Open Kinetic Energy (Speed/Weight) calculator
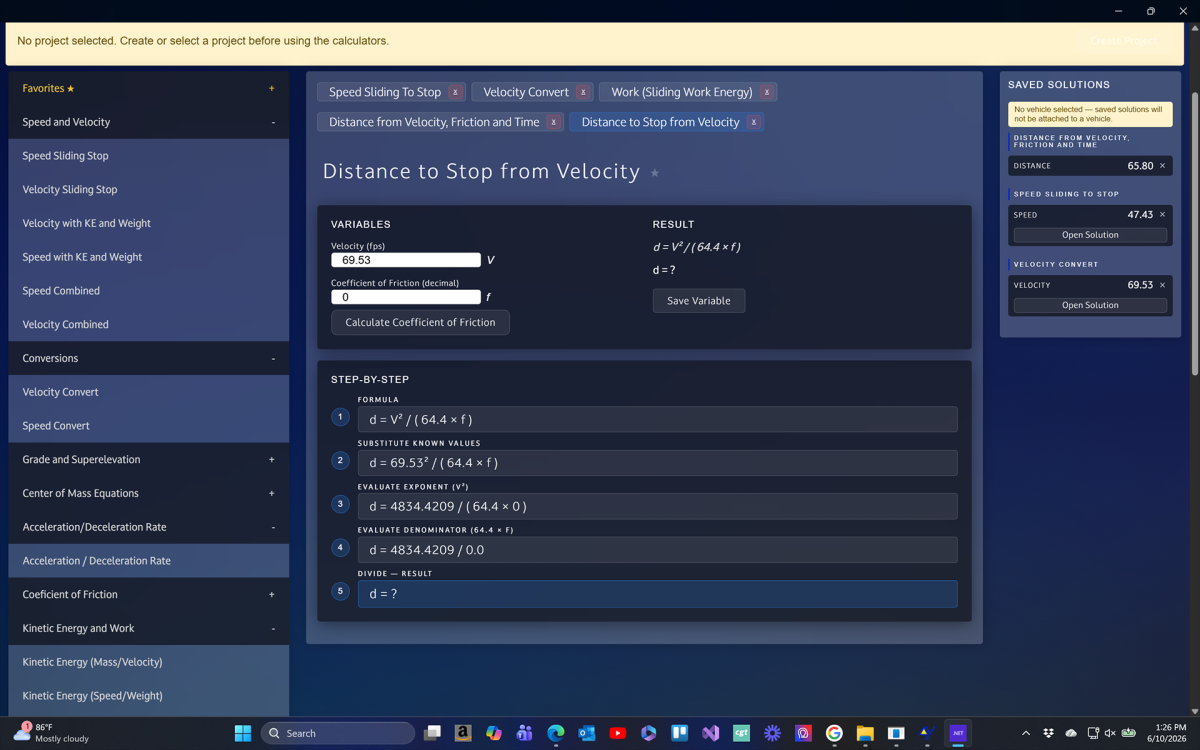 (x=149, y=696)
